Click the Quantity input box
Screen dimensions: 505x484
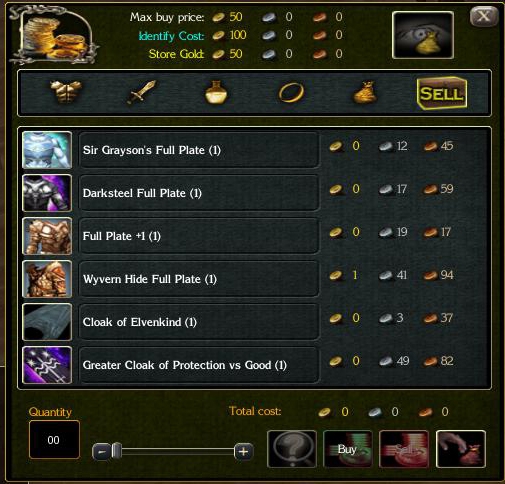[x=54, y=440]
